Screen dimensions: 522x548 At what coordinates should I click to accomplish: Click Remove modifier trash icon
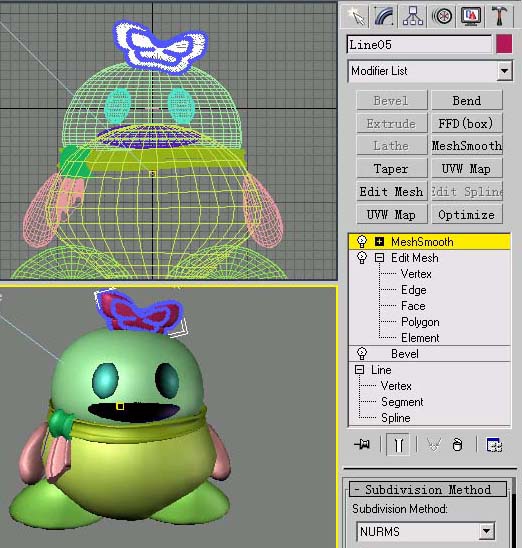tap(457, 445)
